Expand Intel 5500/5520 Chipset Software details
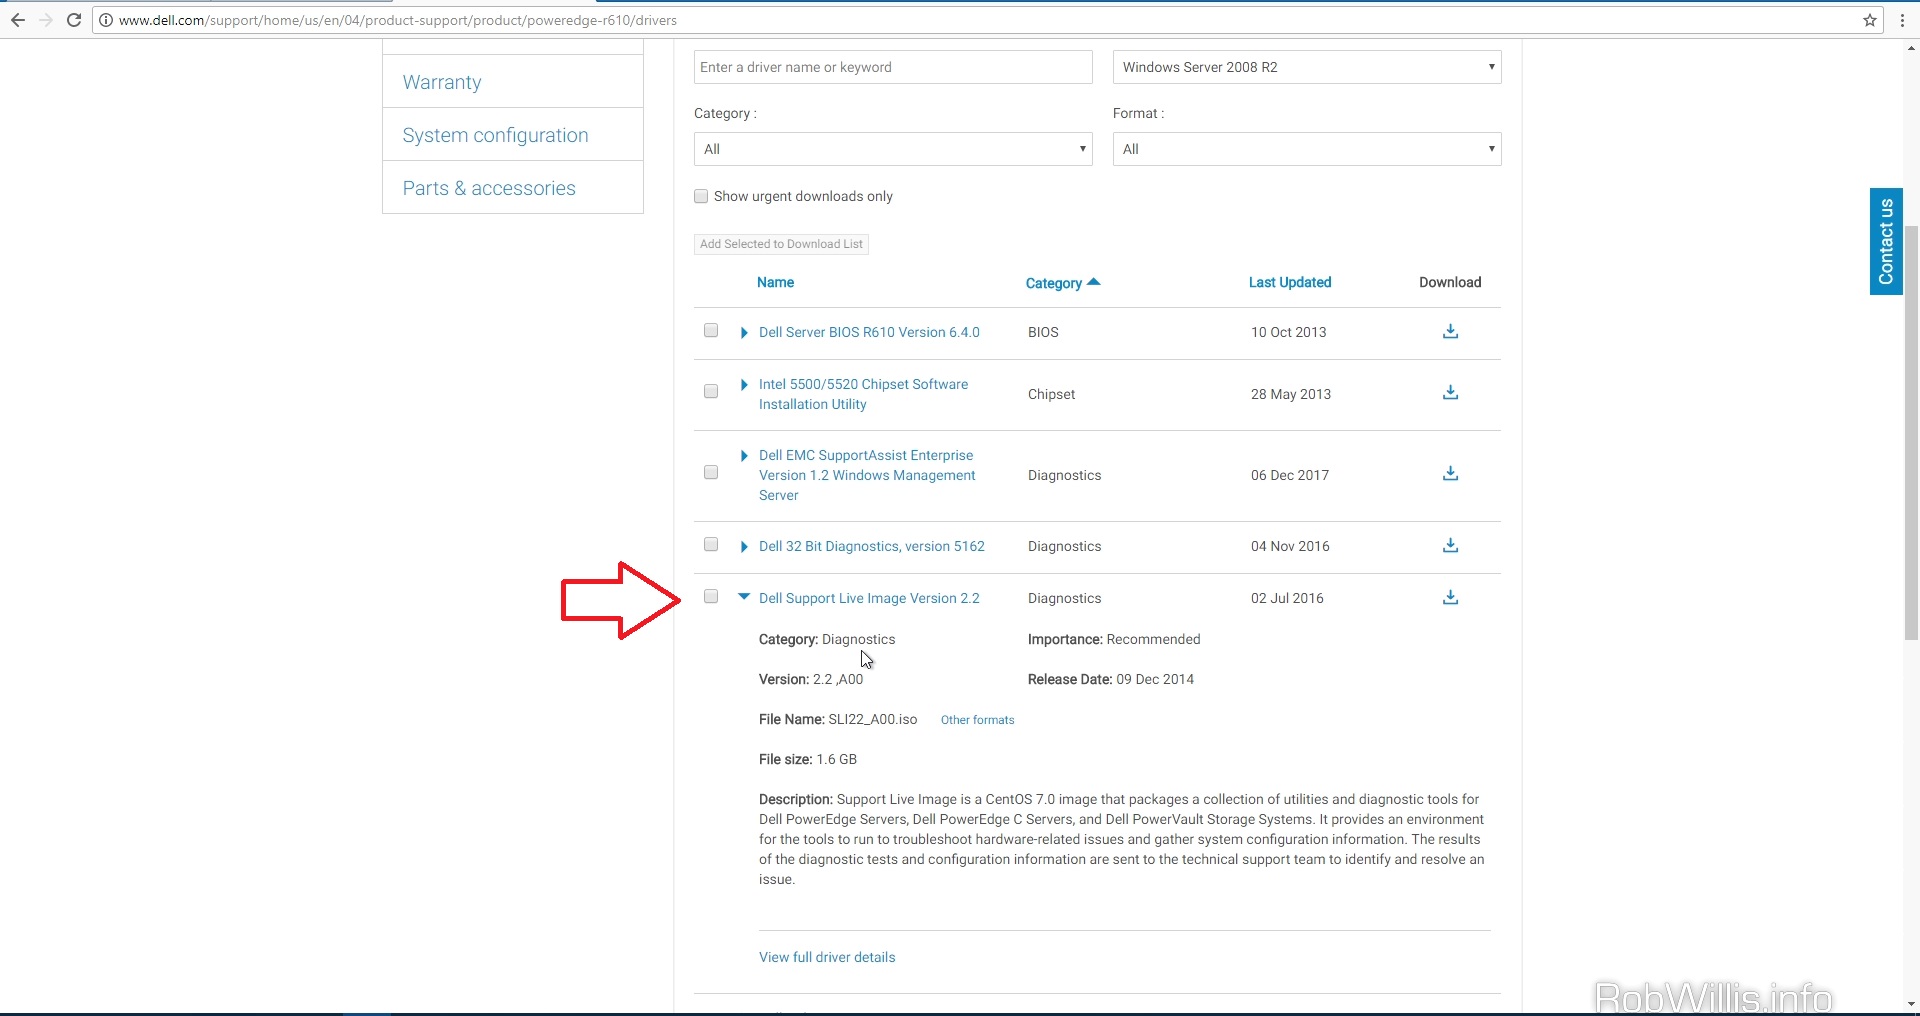1920x1016 pixels. click(744, 384)
